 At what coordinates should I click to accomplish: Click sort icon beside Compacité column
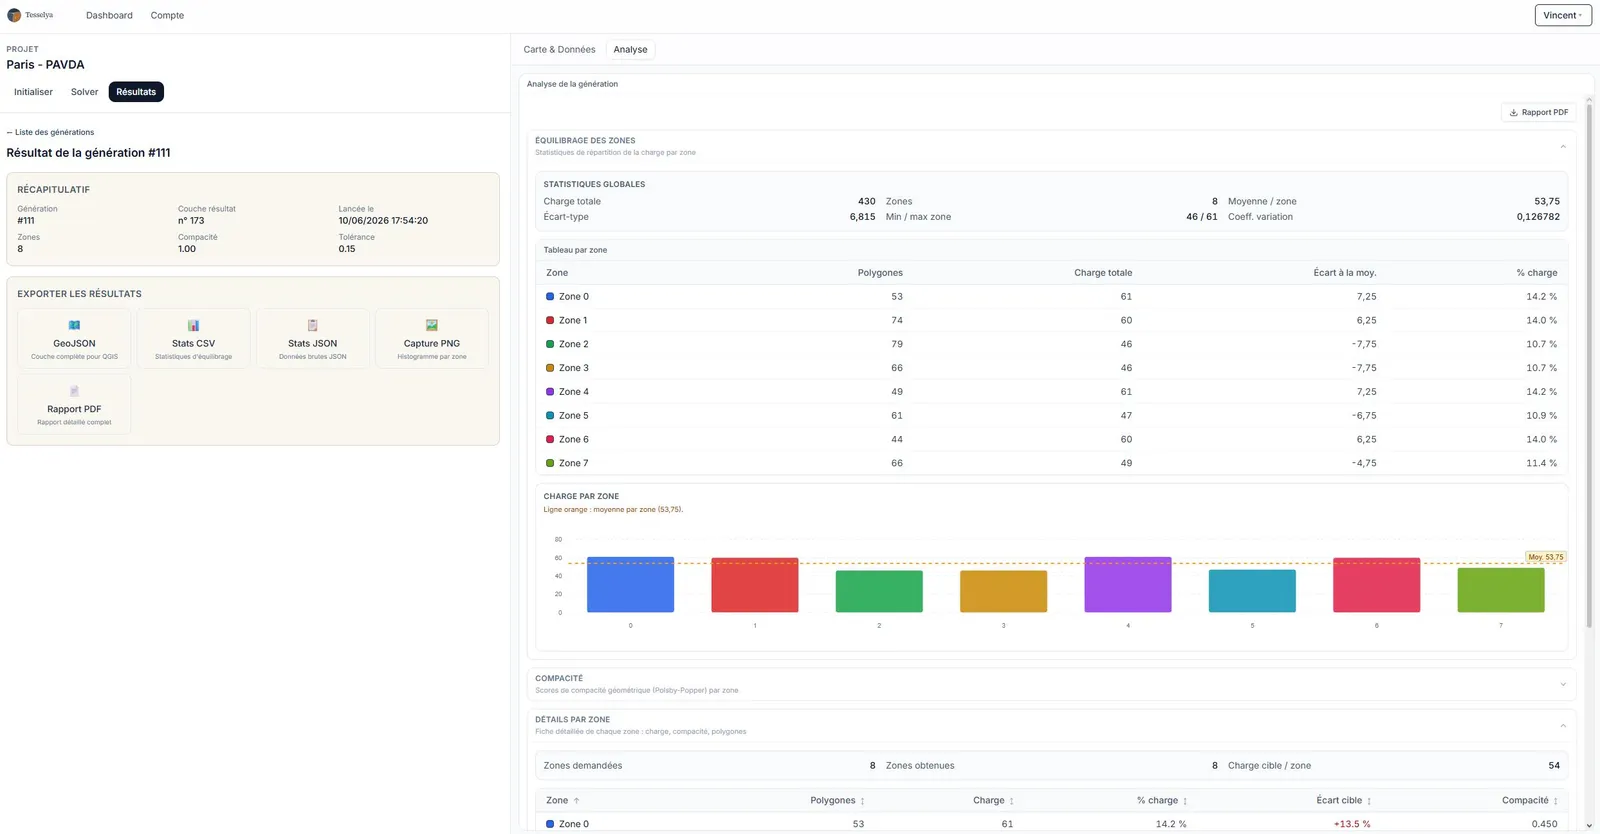[1555, 801]
